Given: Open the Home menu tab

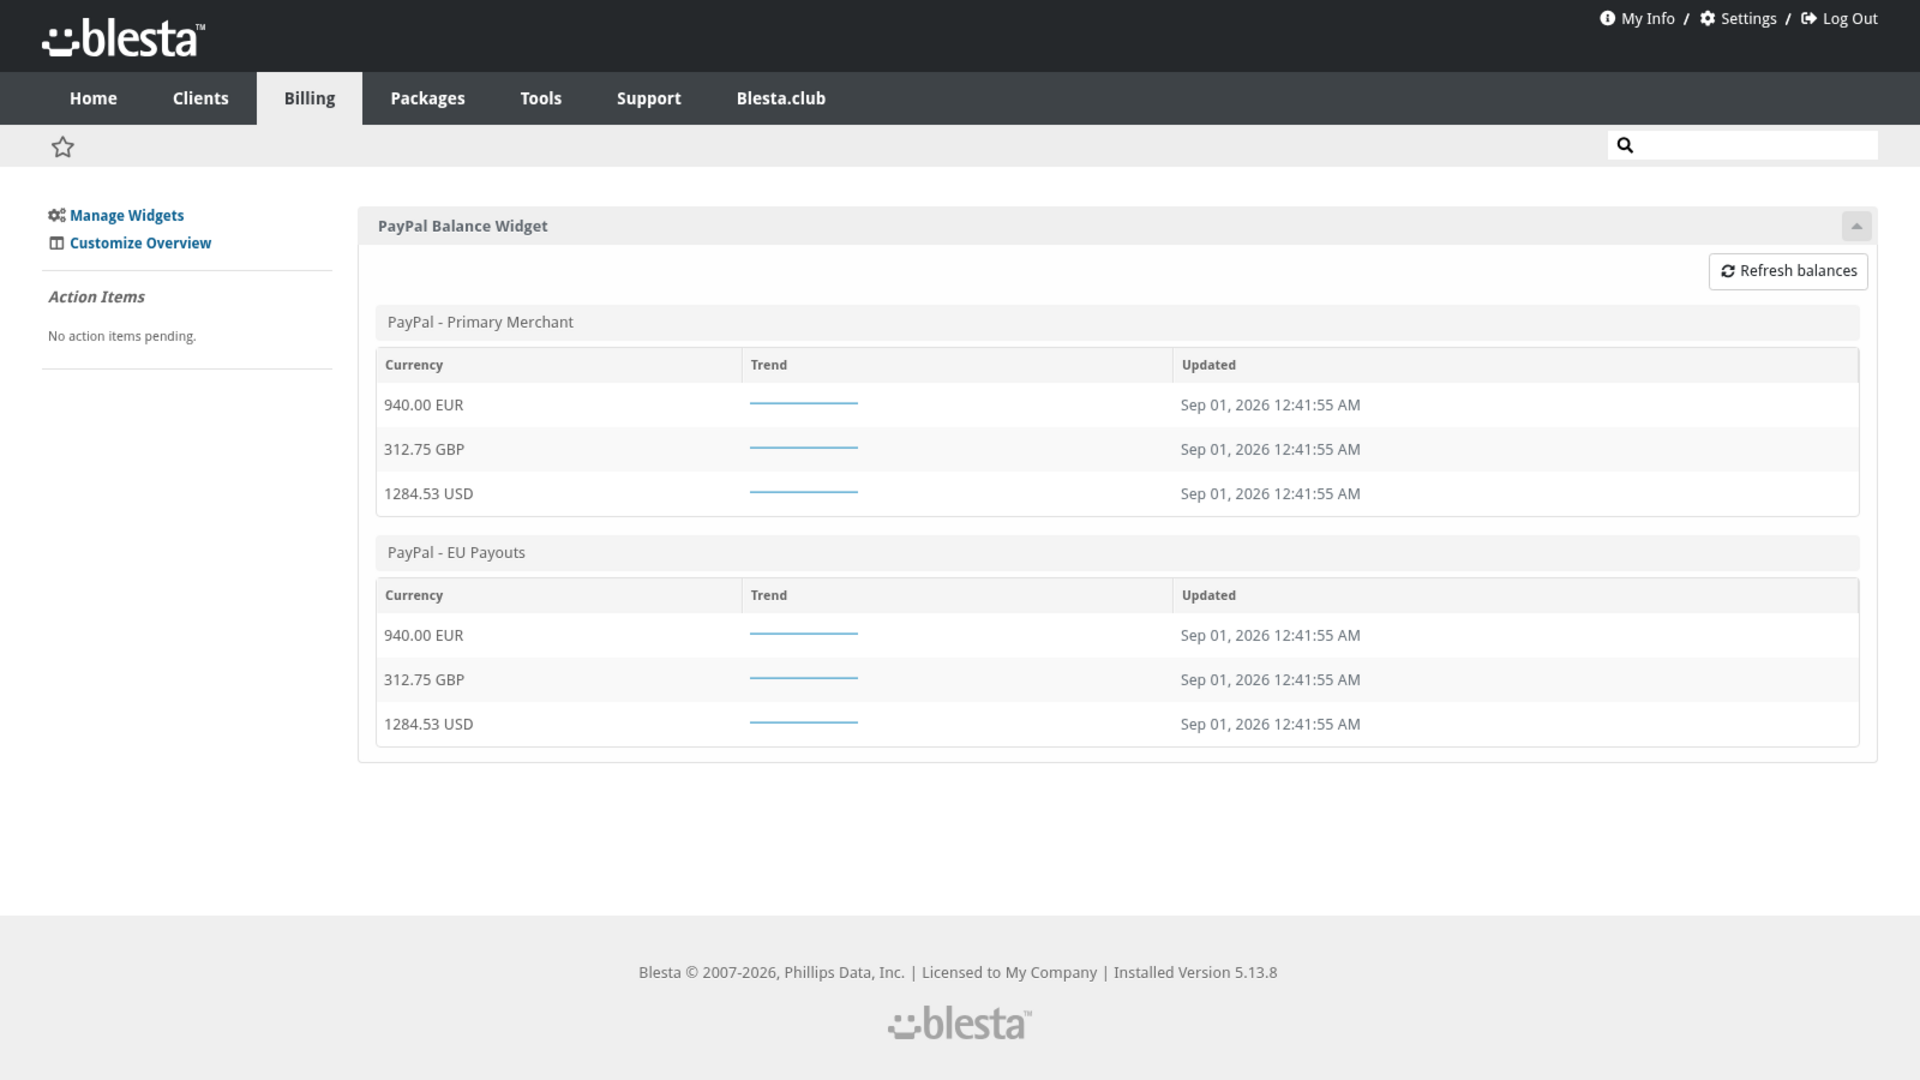Looking at the screenshot, I should [x=93, y=98].
